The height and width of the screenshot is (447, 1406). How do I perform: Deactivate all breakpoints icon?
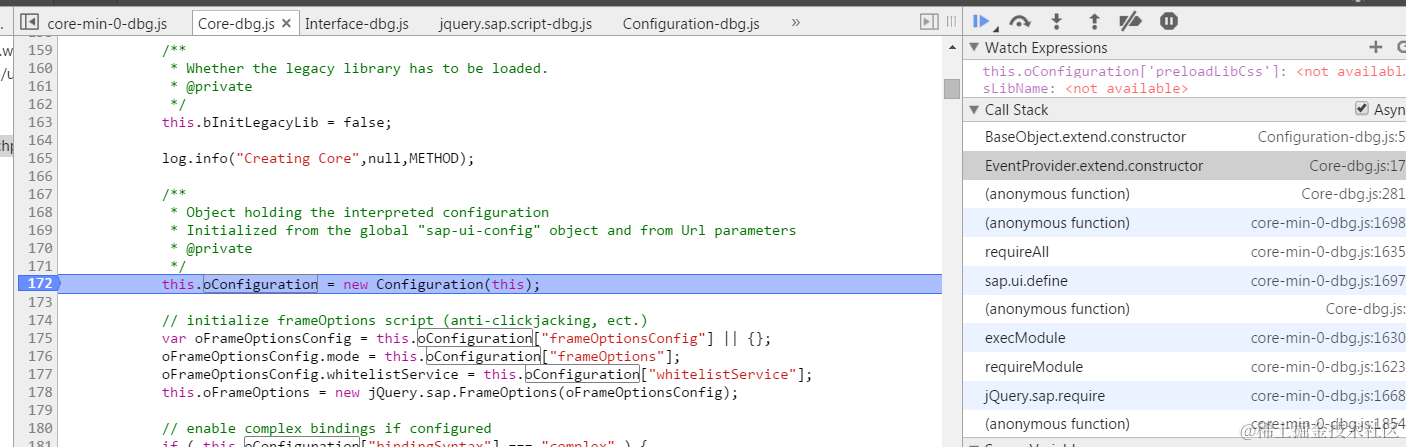click(x=1130, y=21)
